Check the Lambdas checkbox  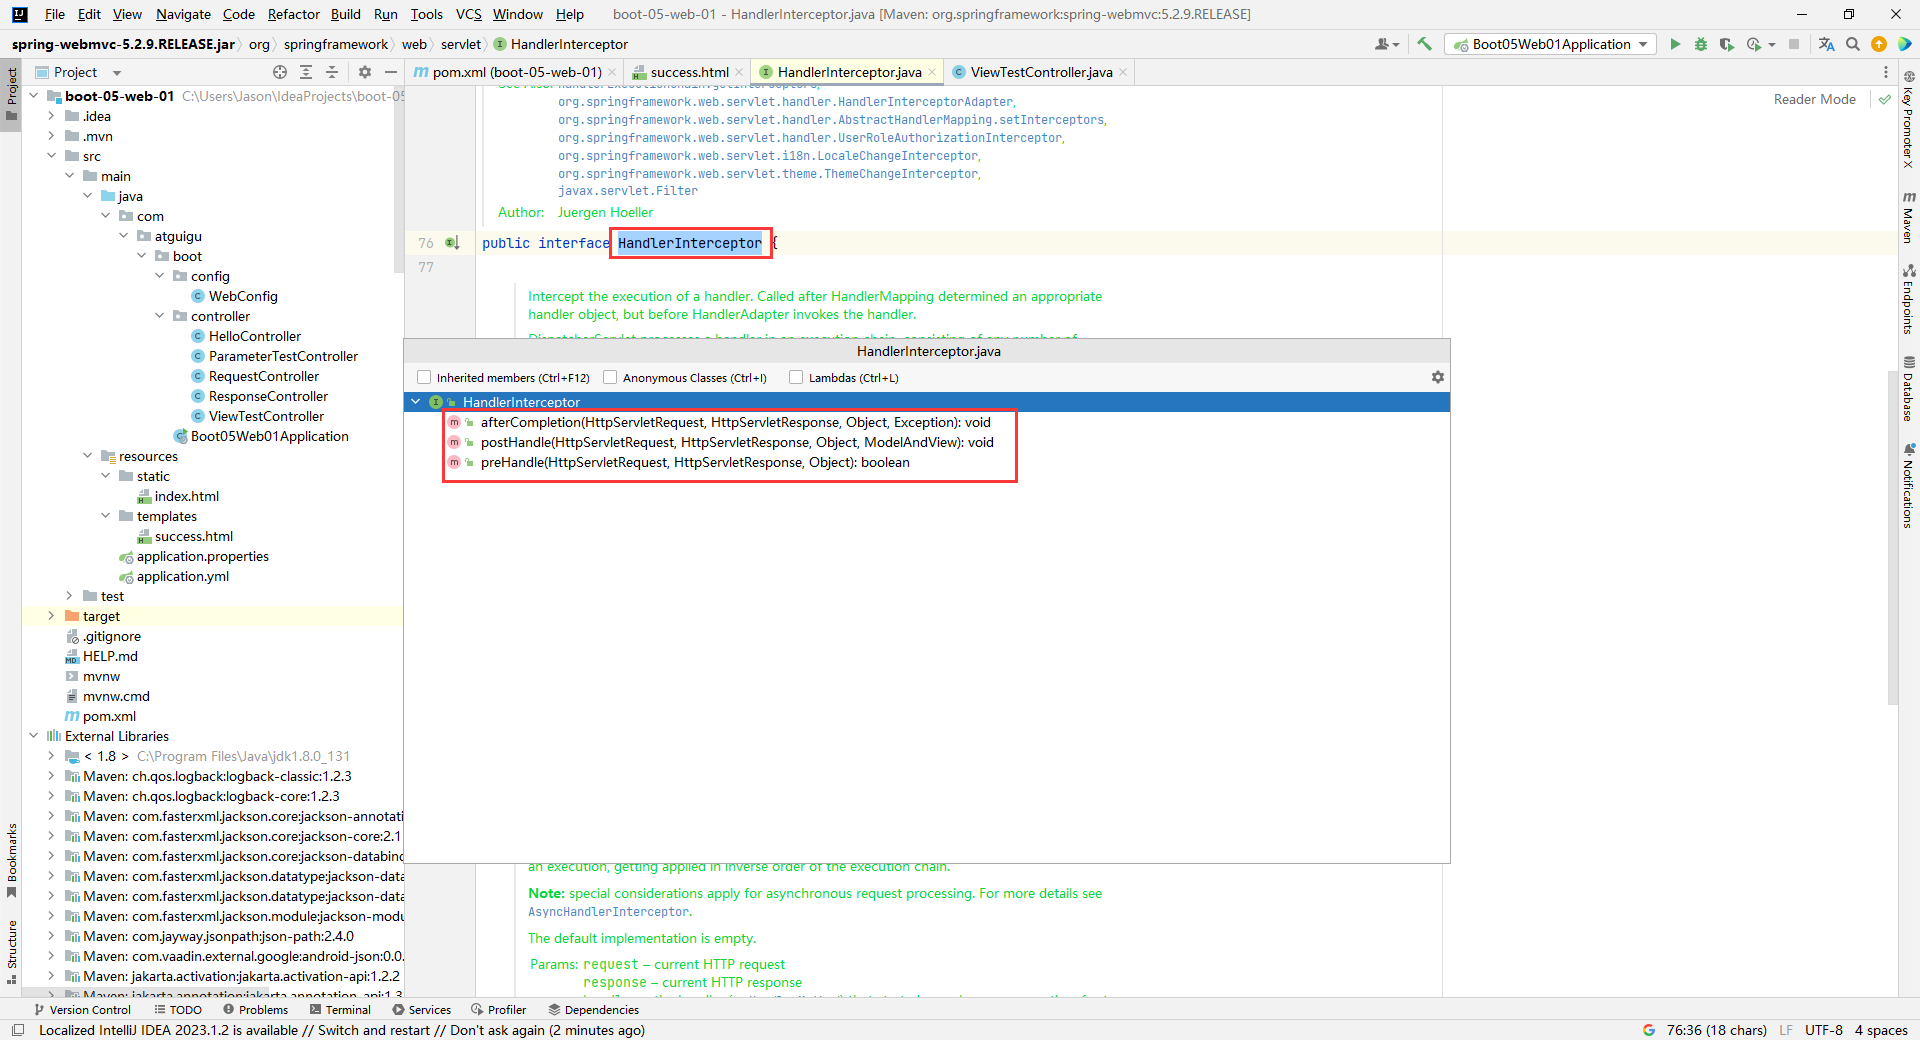(796, 377)
